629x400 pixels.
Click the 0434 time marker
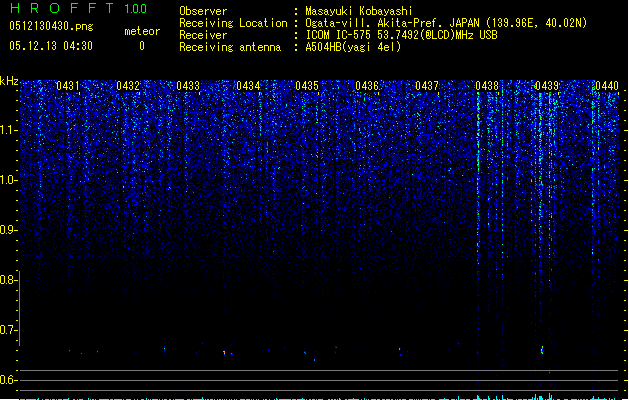click(x=248, y=86)
